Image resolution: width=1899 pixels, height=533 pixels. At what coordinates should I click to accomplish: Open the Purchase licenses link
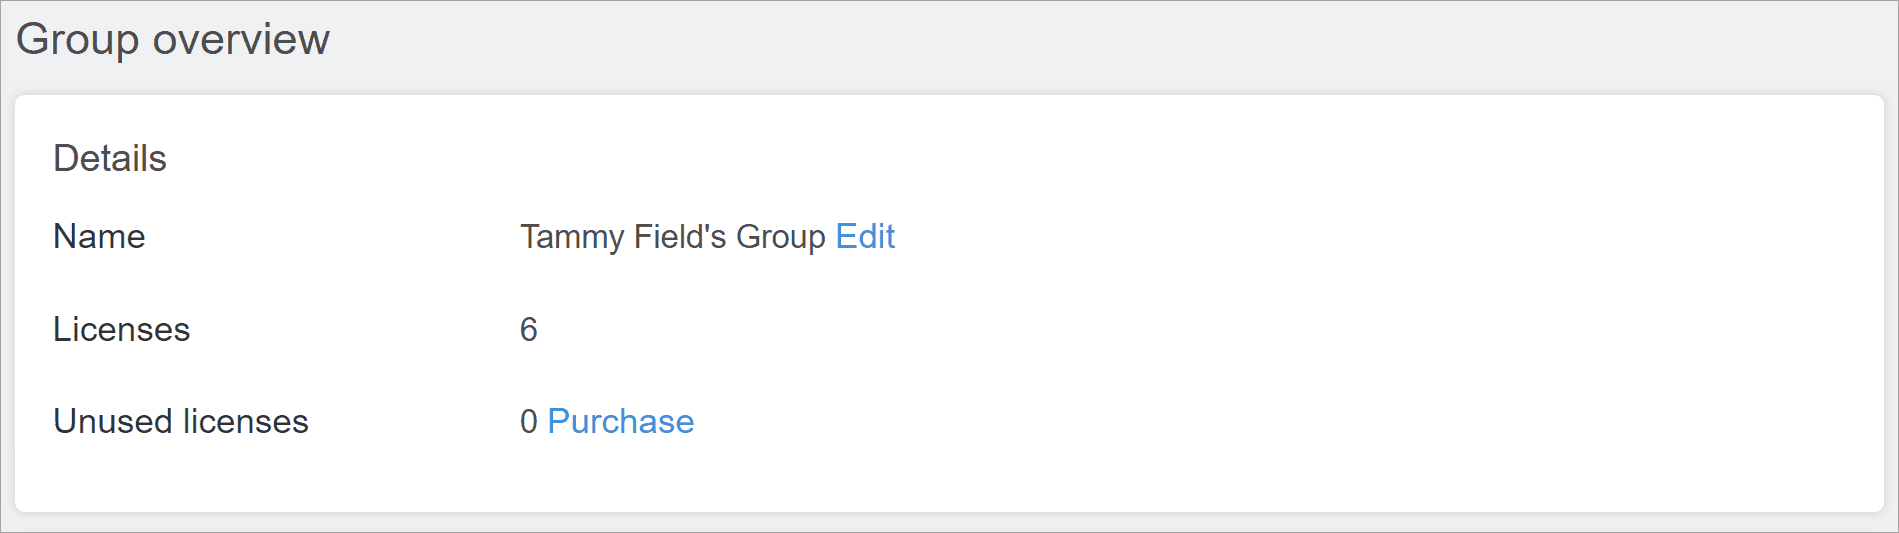(621, 422)
